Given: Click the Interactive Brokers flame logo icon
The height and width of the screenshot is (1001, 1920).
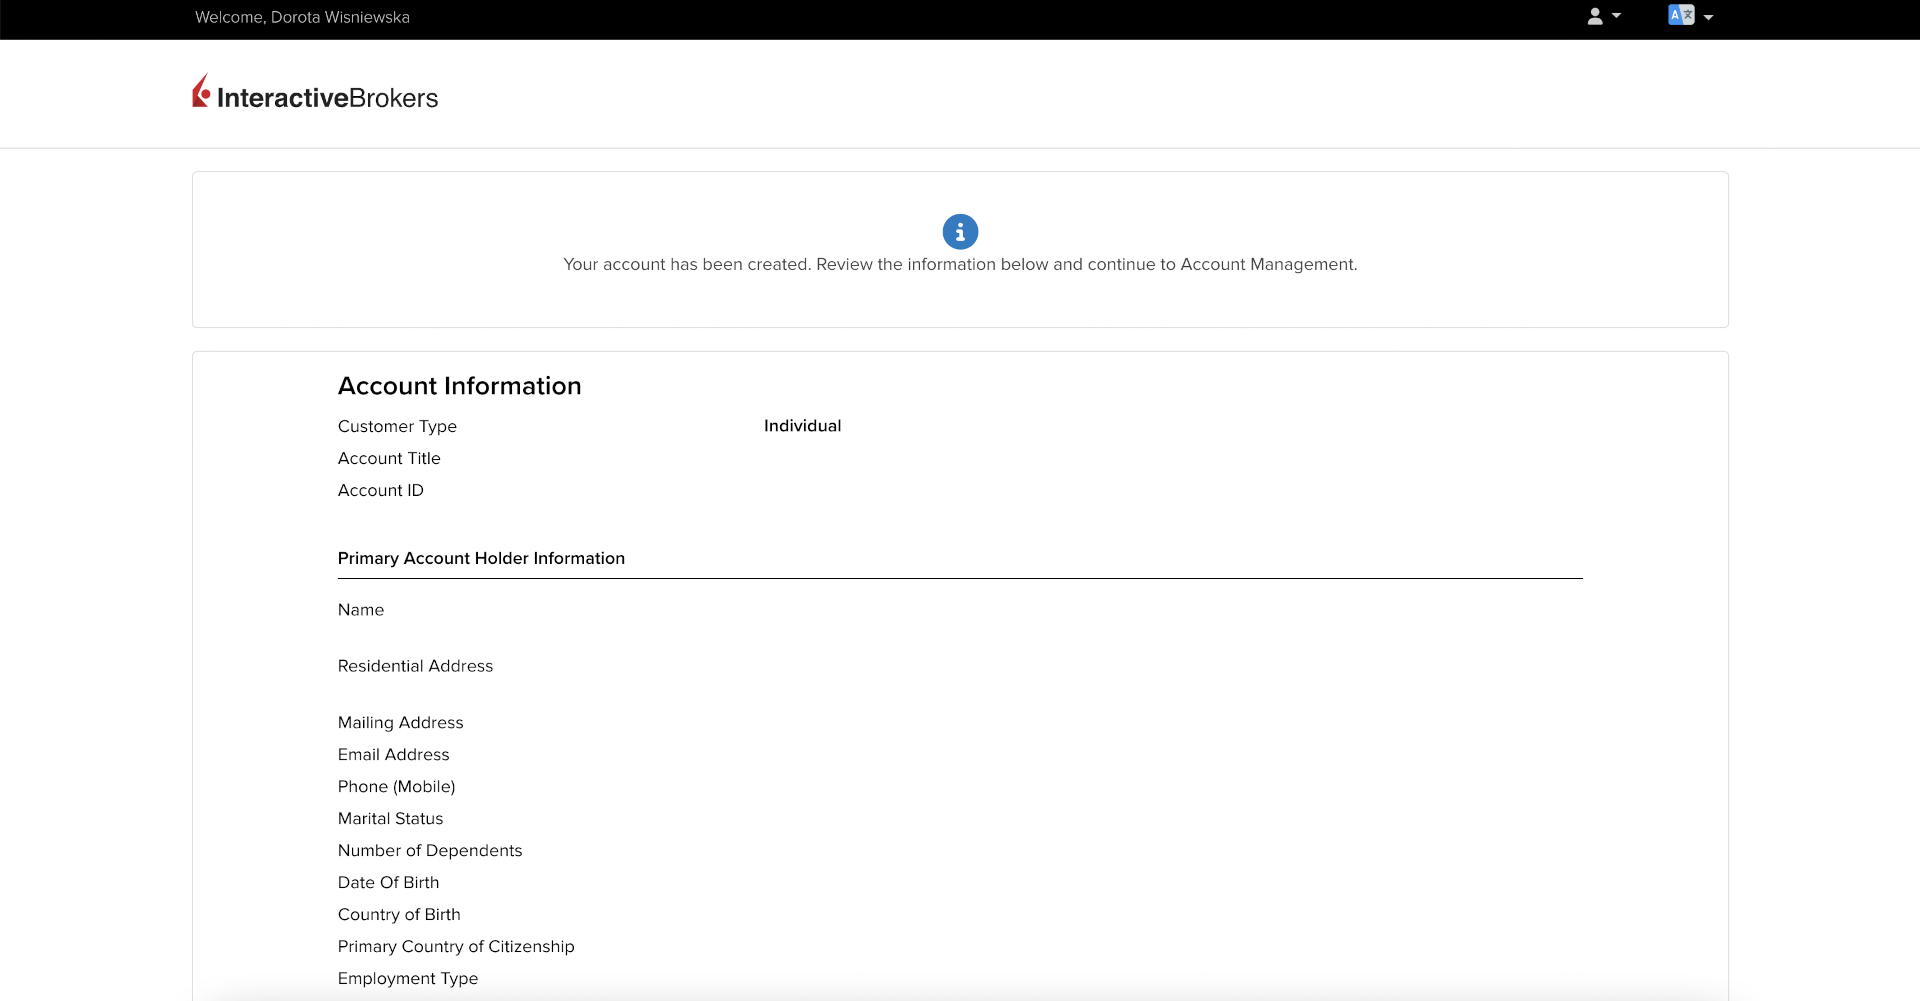Looking at the screenshot, I should click(201, 91).
